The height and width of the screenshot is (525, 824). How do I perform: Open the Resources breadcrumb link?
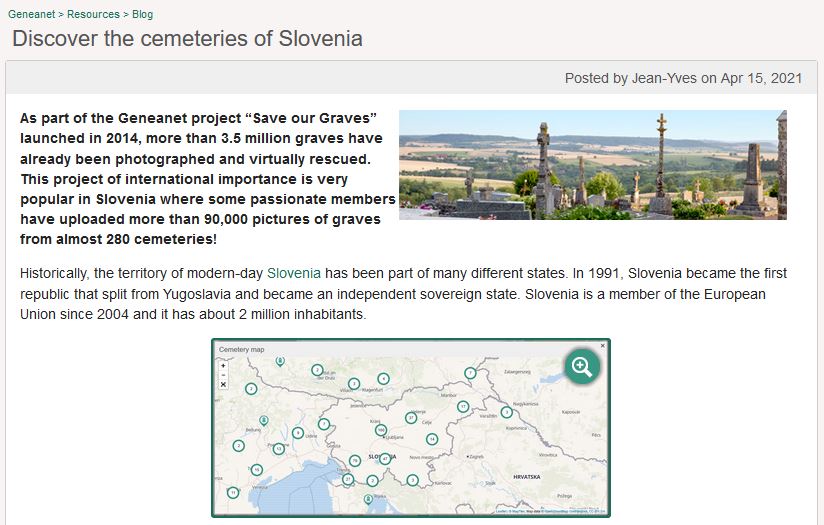[94, 14]
